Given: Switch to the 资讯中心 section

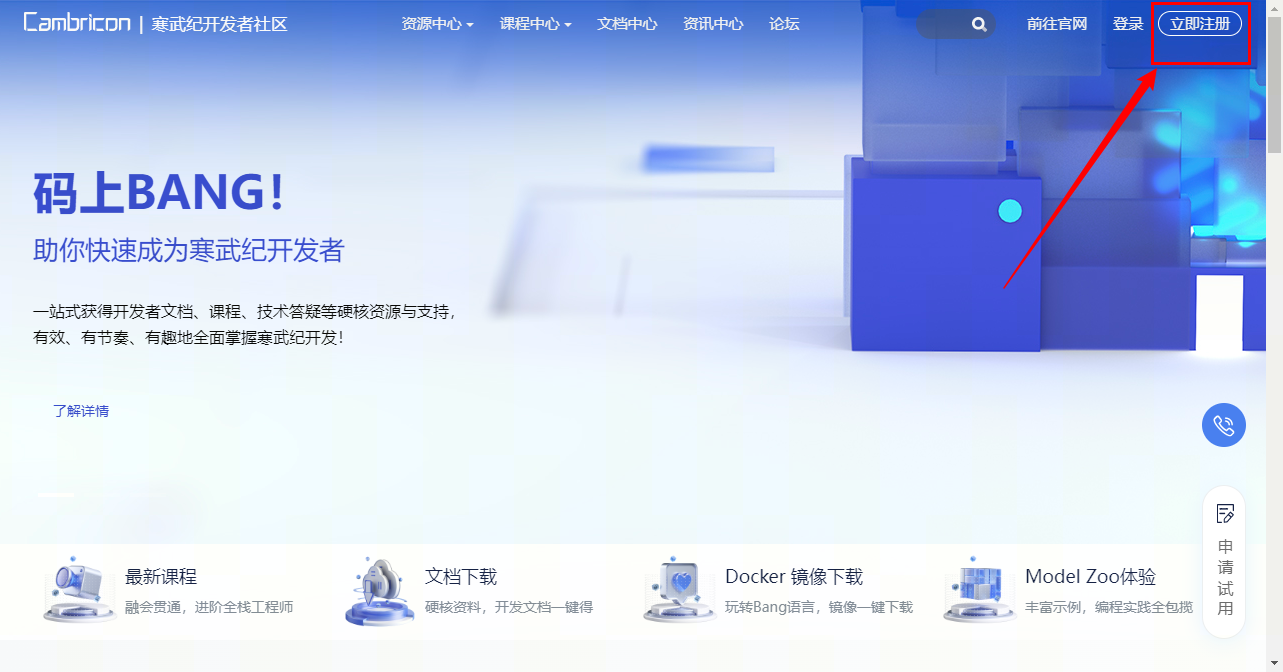Looking at the screenshot, I should click(712, 23).
